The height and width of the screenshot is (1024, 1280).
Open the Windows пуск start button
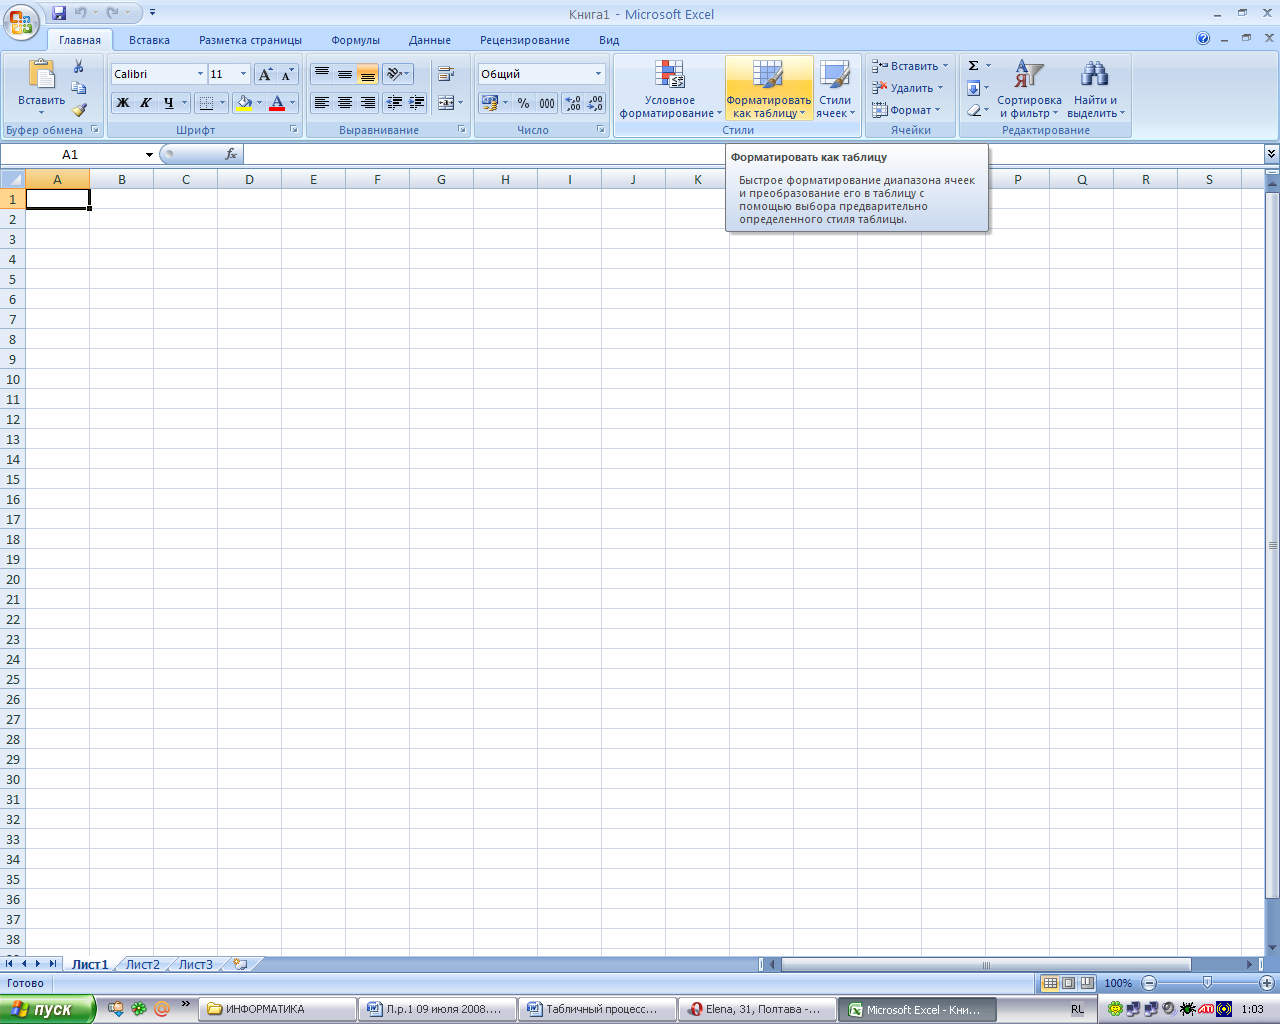click(x=47, y=1009)
